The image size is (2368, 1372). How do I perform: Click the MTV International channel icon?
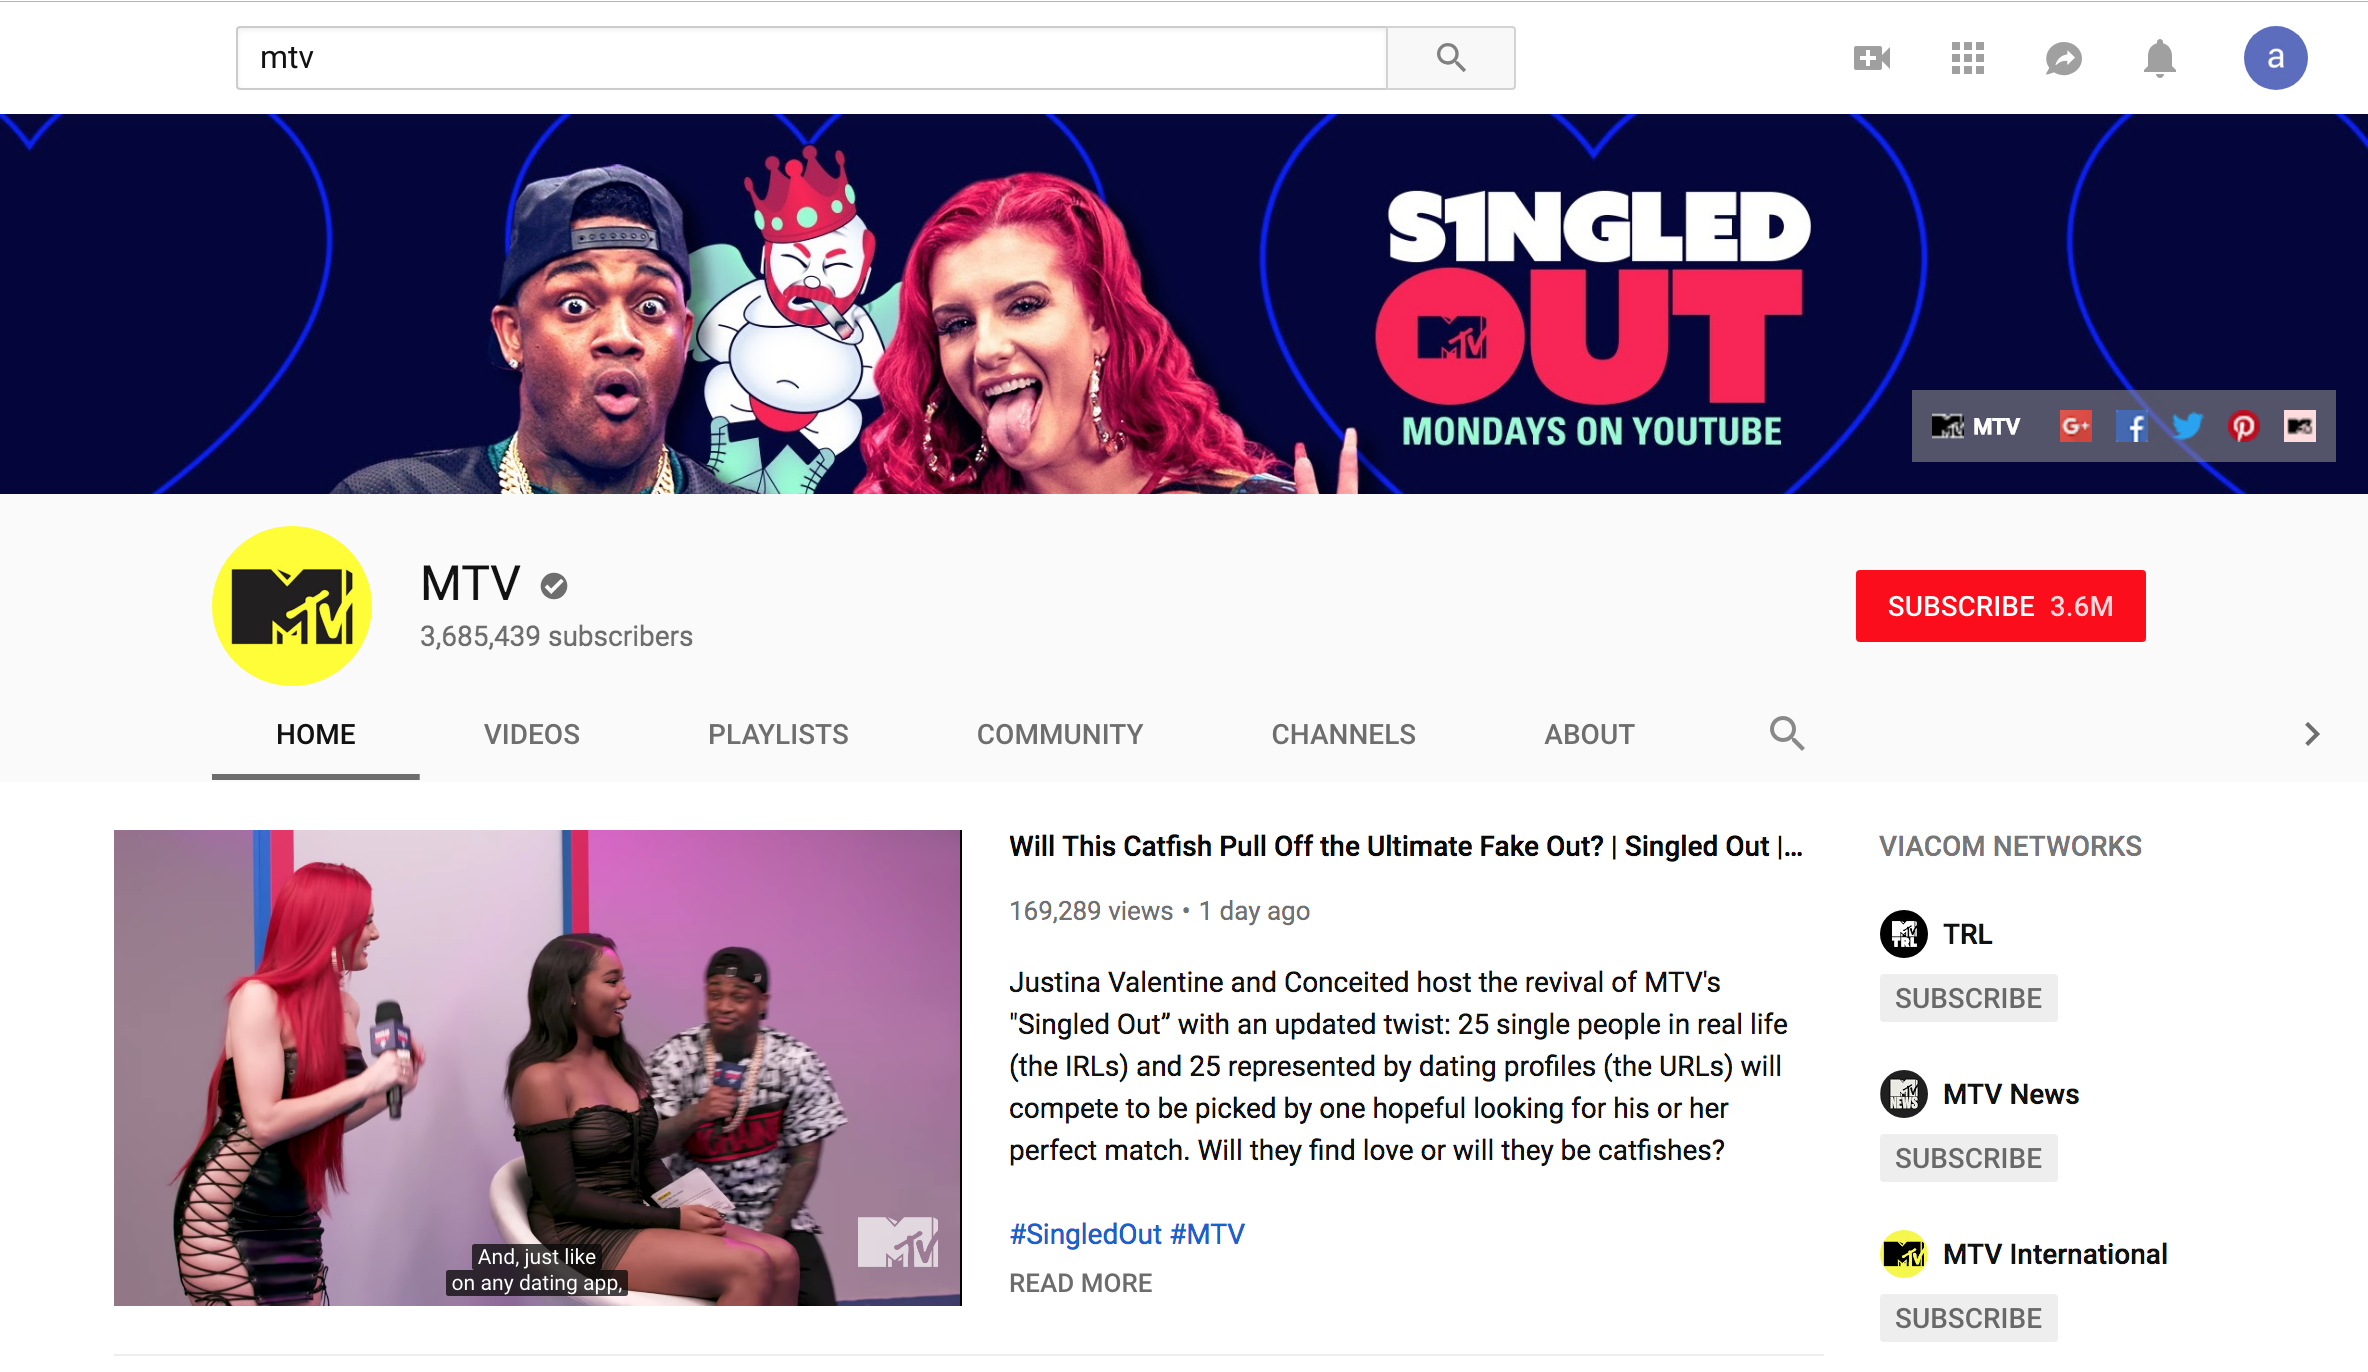tap(1904, 1254)
